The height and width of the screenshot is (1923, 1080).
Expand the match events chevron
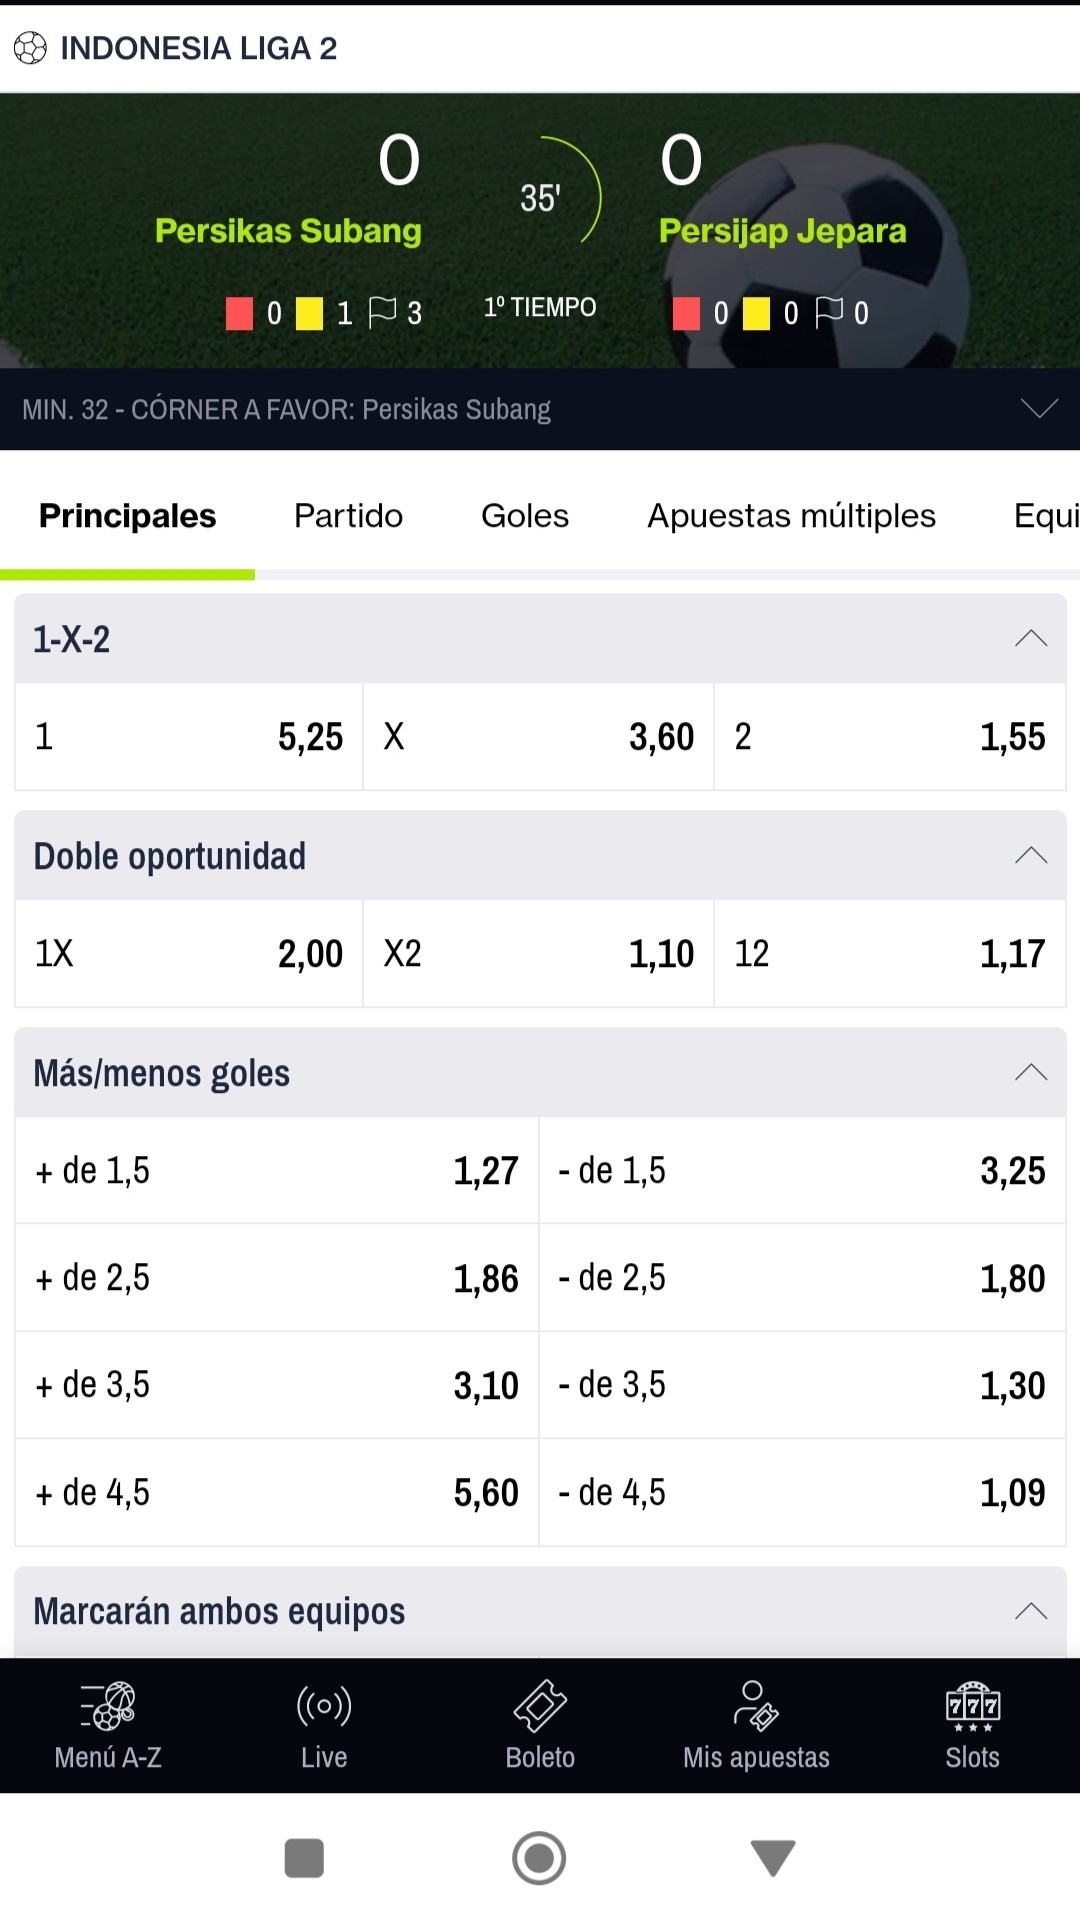click(x=1039, y=408)
